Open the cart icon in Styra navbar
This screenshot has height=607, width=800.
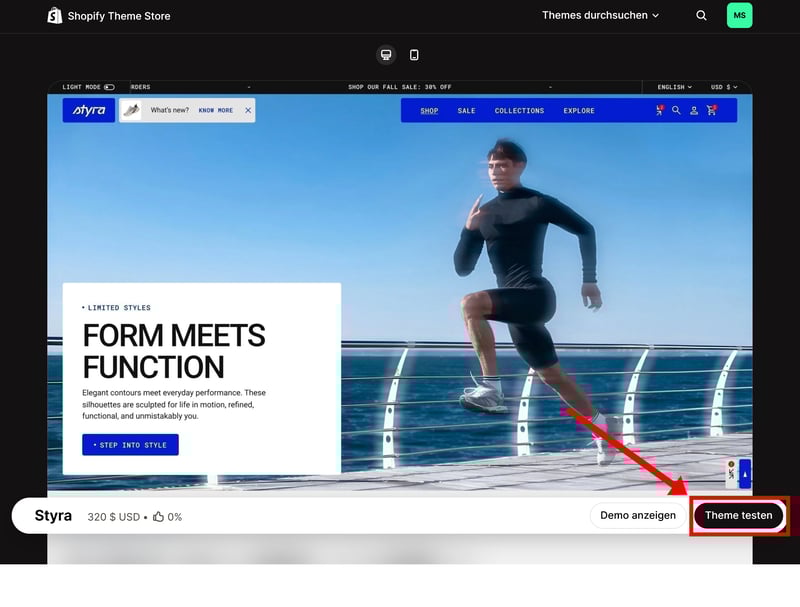pos(711,111)
